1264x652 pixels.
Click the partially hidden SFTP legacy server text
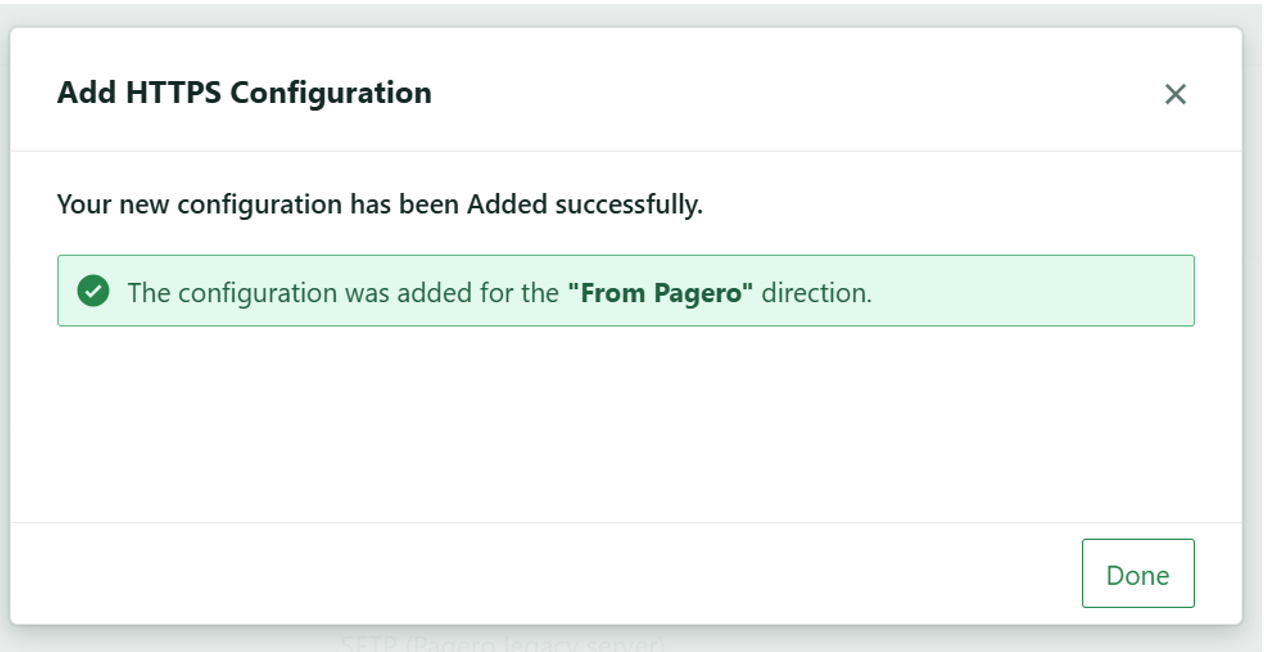tap(502, 643)
